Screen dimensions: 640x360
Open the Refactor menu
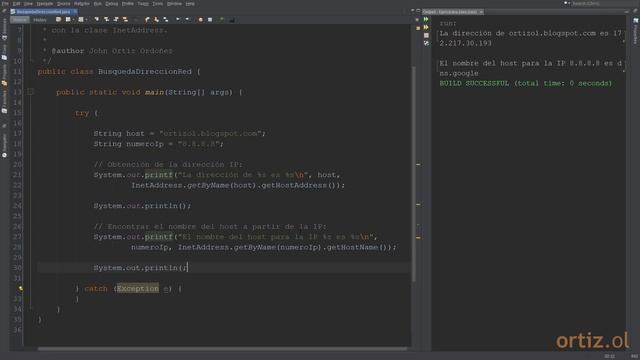pyautogui.click(x=82, y=4)
